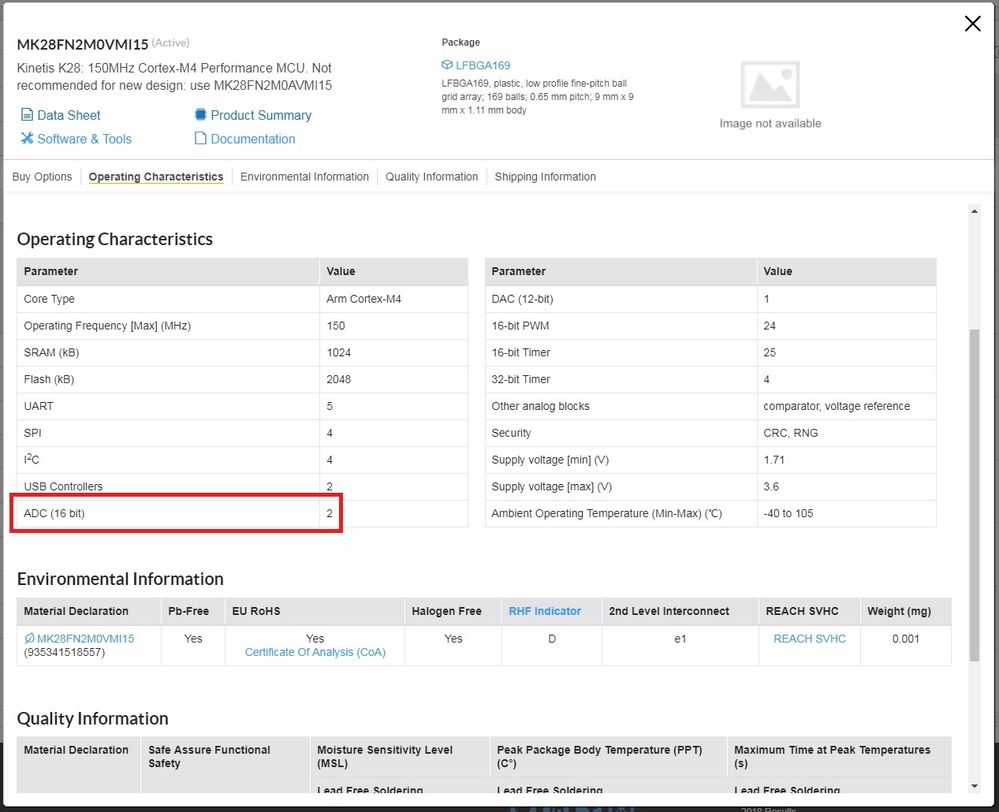The image size is (999, 812).
Task: Click the RHF Indicator column header link
Action: pyautogui.click(x=545, y=611)
